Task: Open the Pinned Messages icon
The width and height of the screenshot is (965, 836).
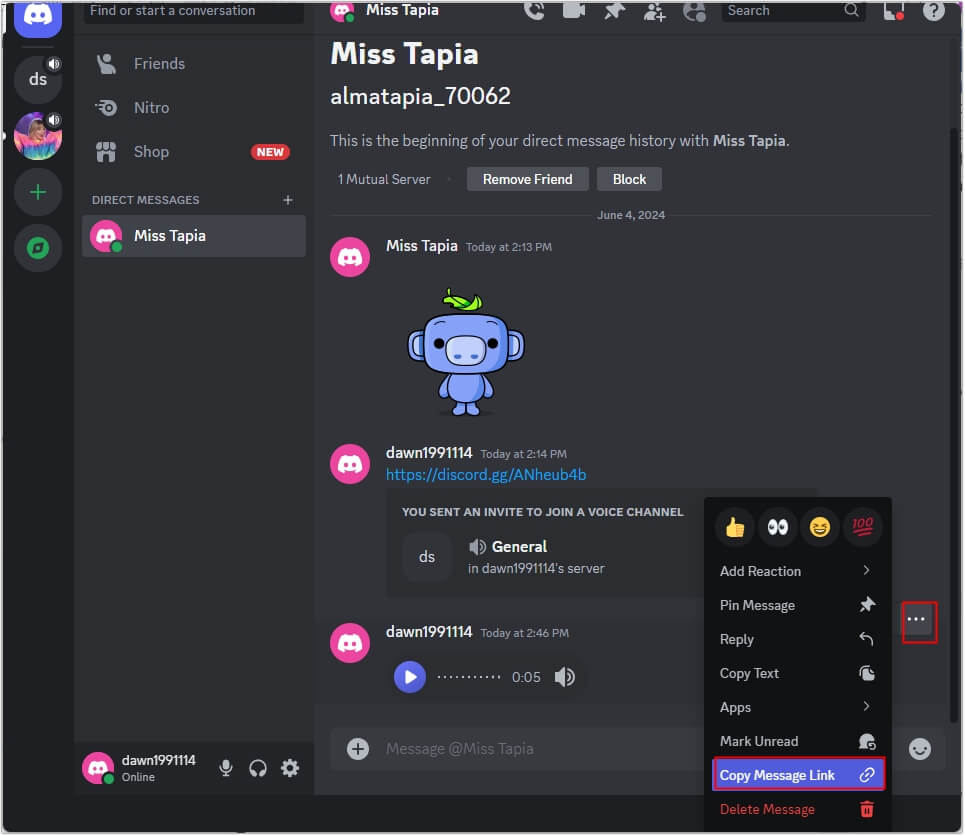Action: [615, 11]
